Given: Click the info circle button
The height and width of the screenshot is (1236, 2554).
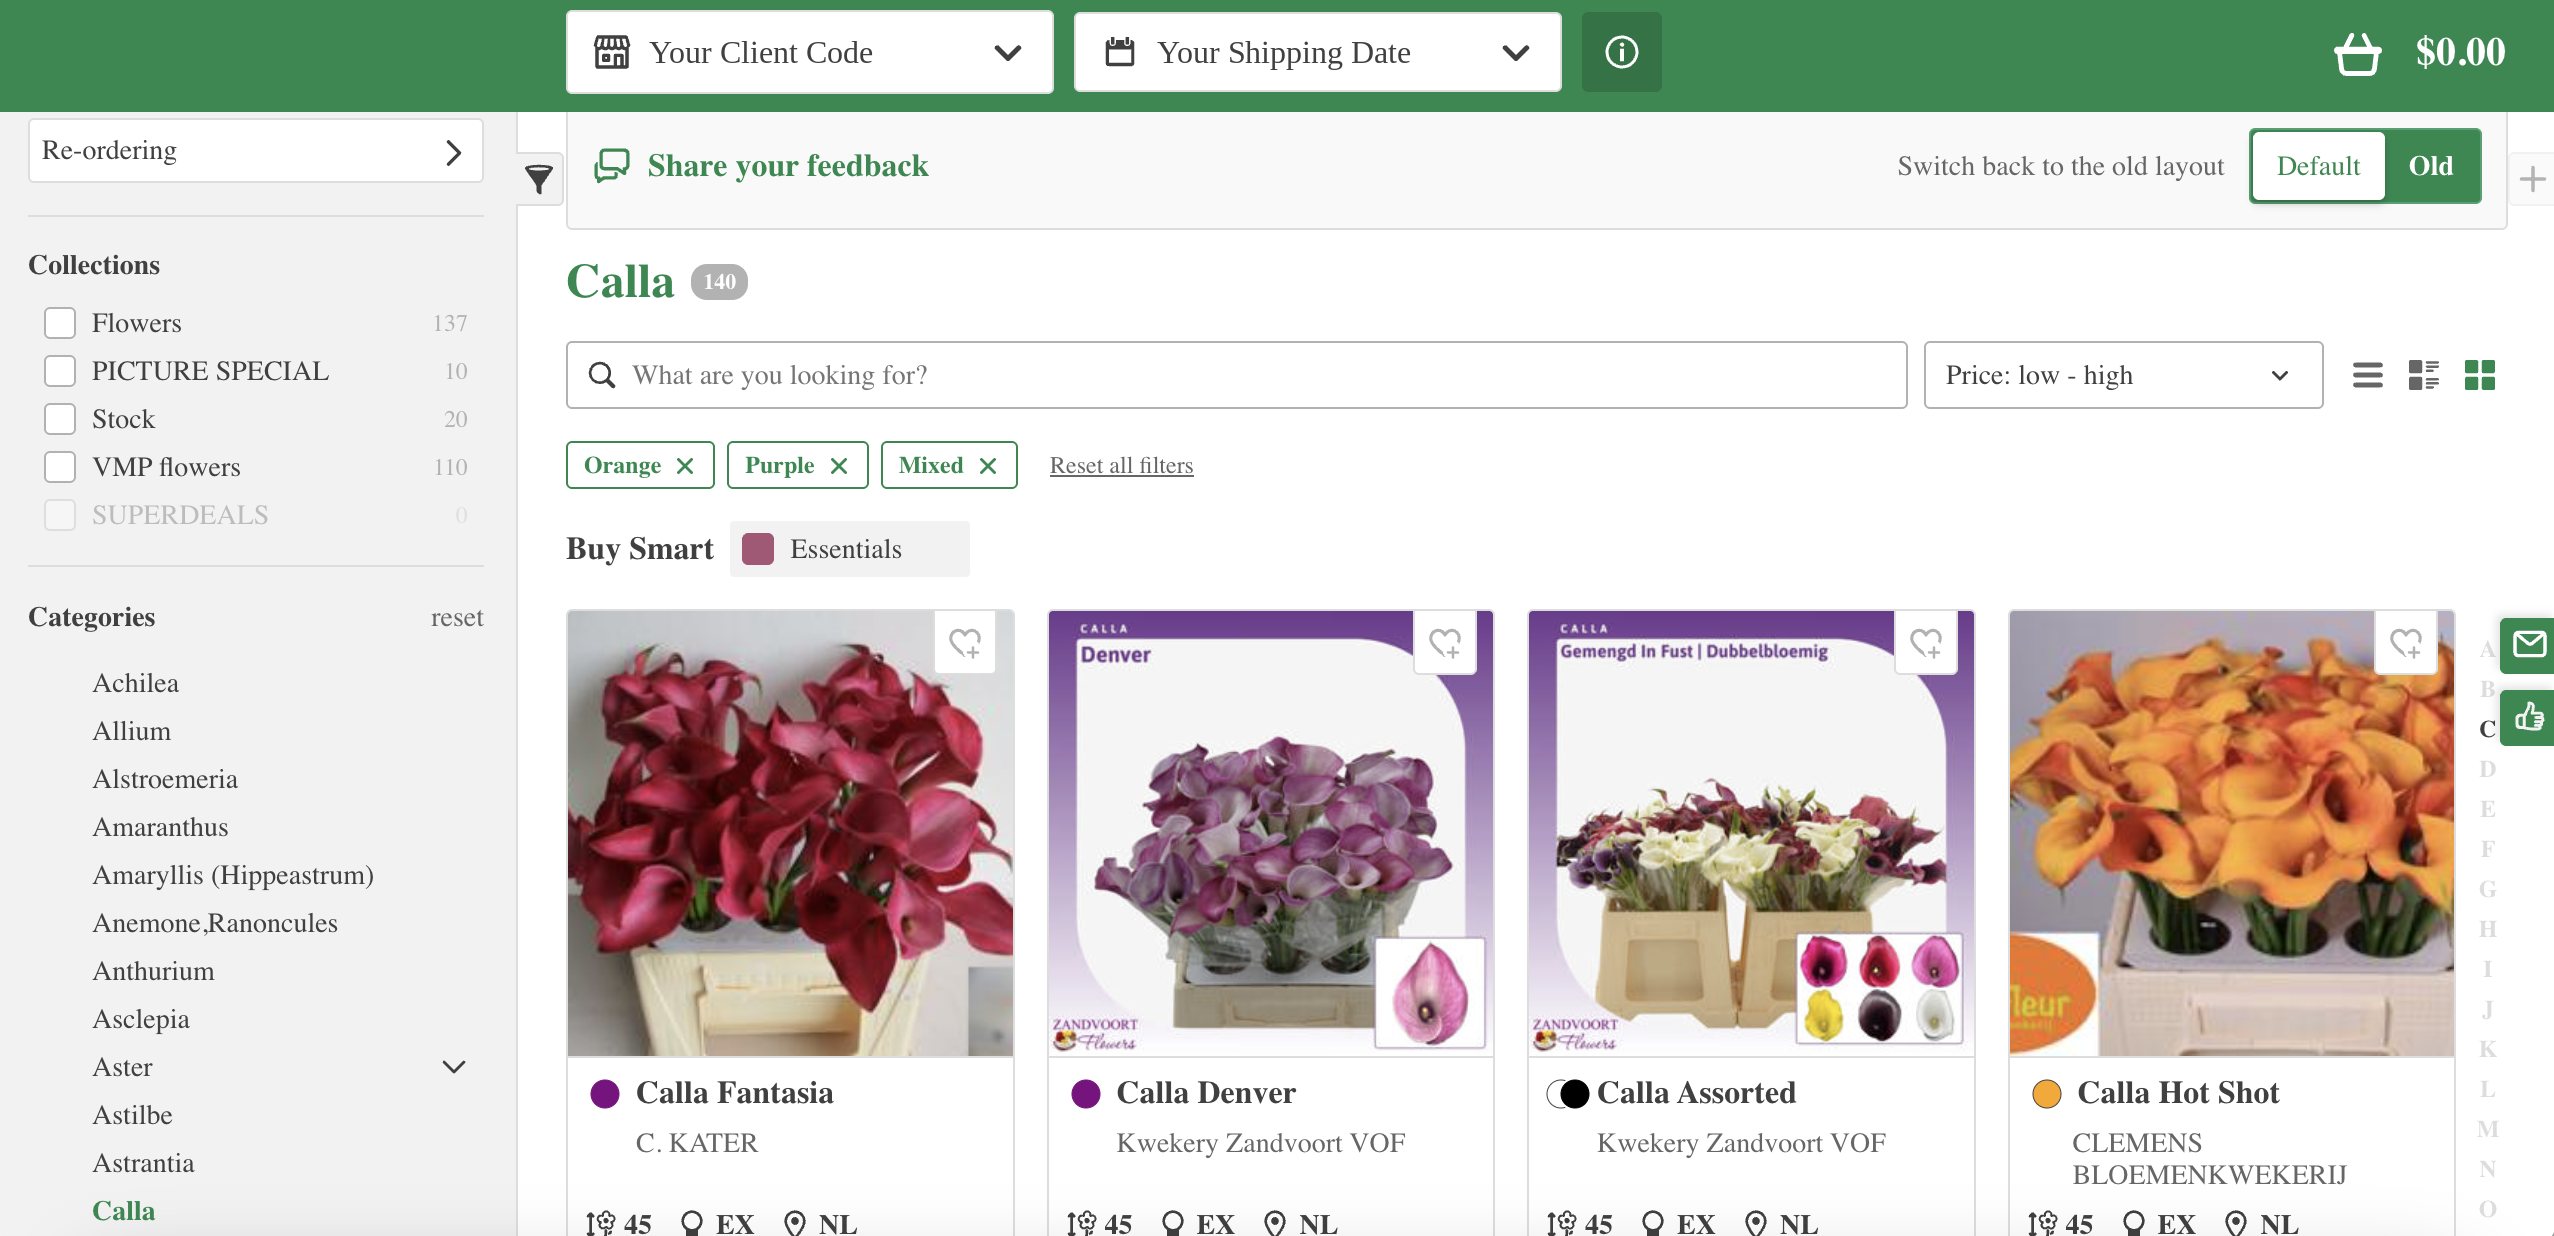Looking at the screenshot, I should [x=1621, y=52].
